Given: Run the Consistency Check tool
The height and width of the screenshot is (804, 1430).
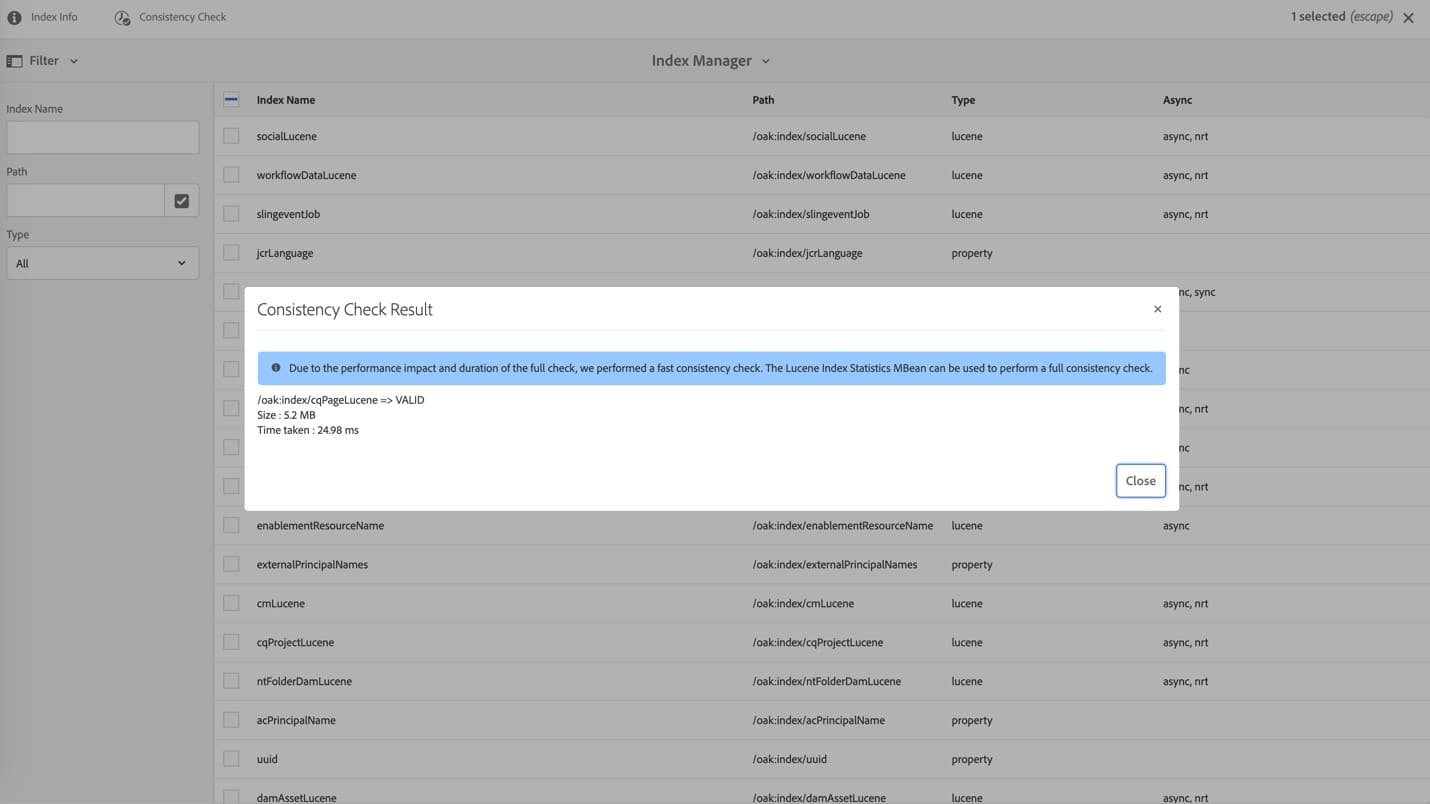Looking at the screenshot, I should [170, 16].
